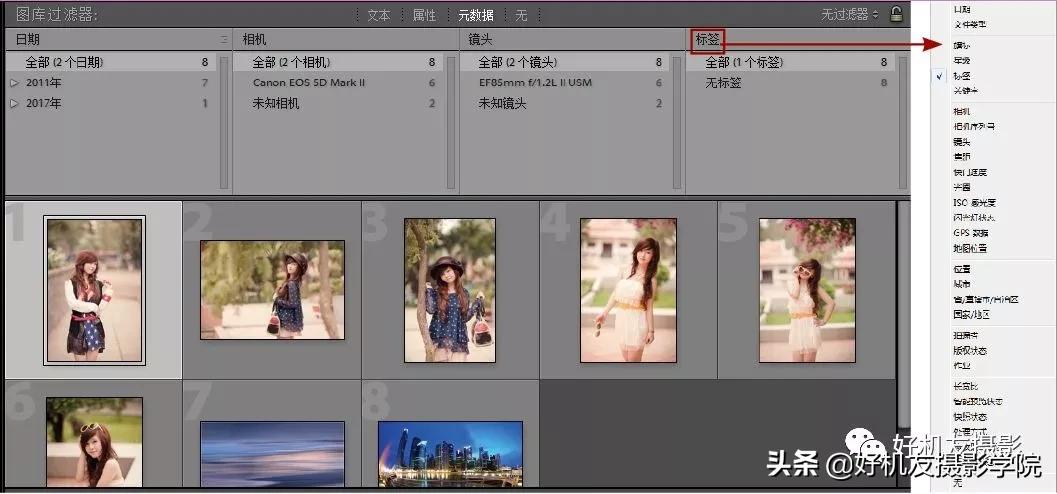The width and height of the screenshot is (1057, 494).
Task: Open the date column options menu icon
Action: (224, 40)
